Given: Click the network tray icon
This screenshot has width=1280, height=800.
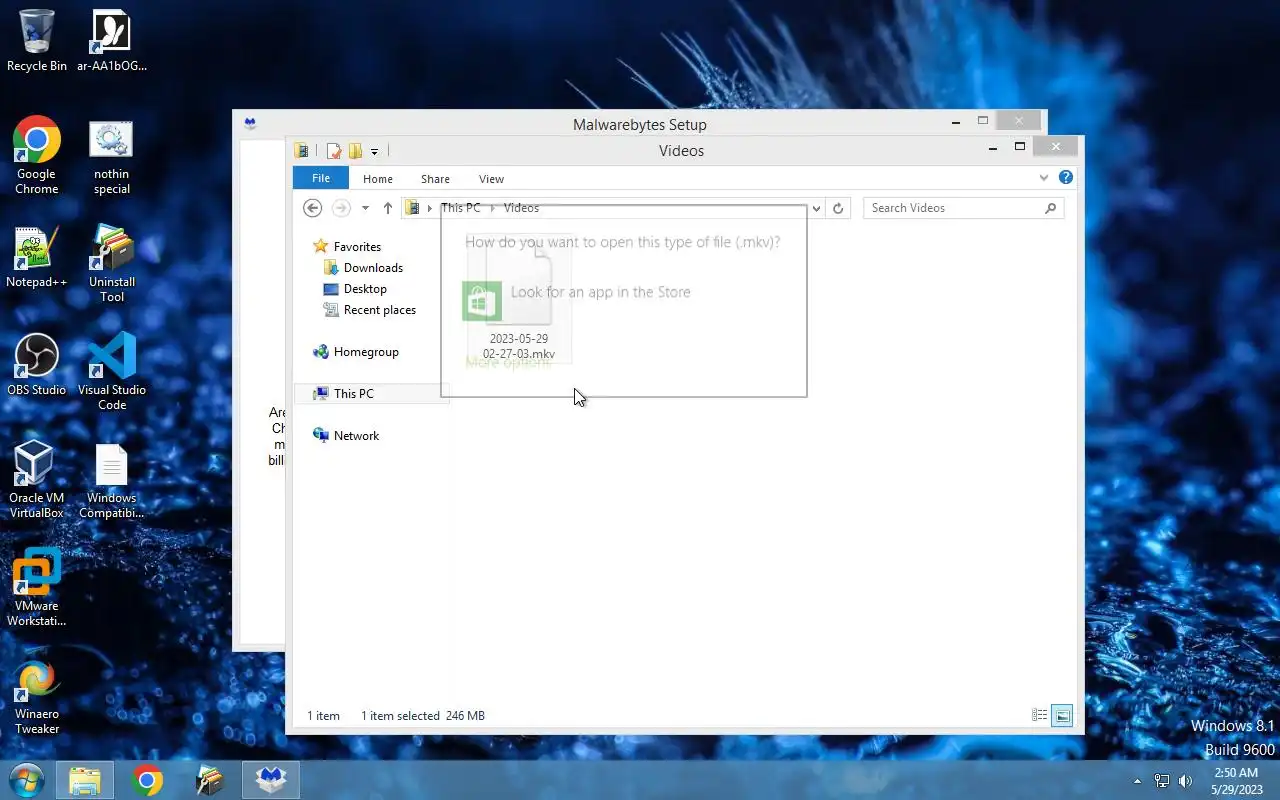Looking at the screenshot, I should click(1162, 781).
